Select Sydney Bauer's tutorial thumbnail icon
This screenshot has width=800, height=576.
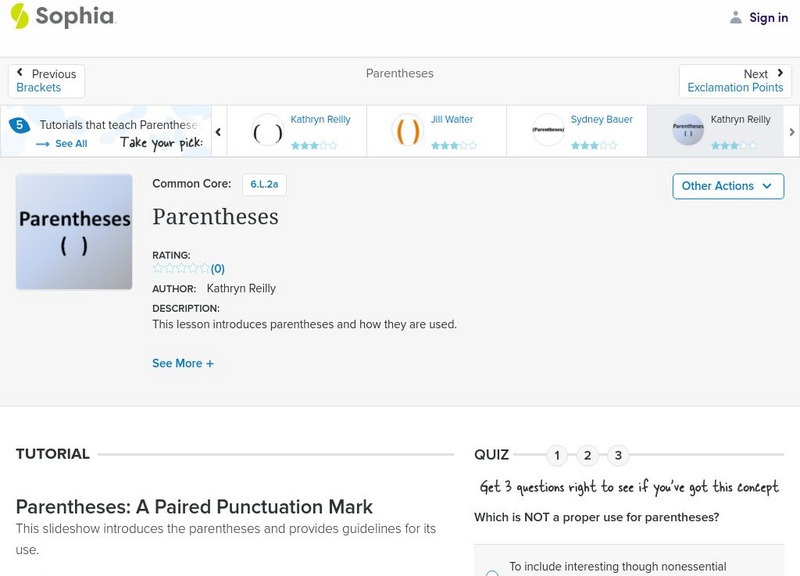click(548, 131)
